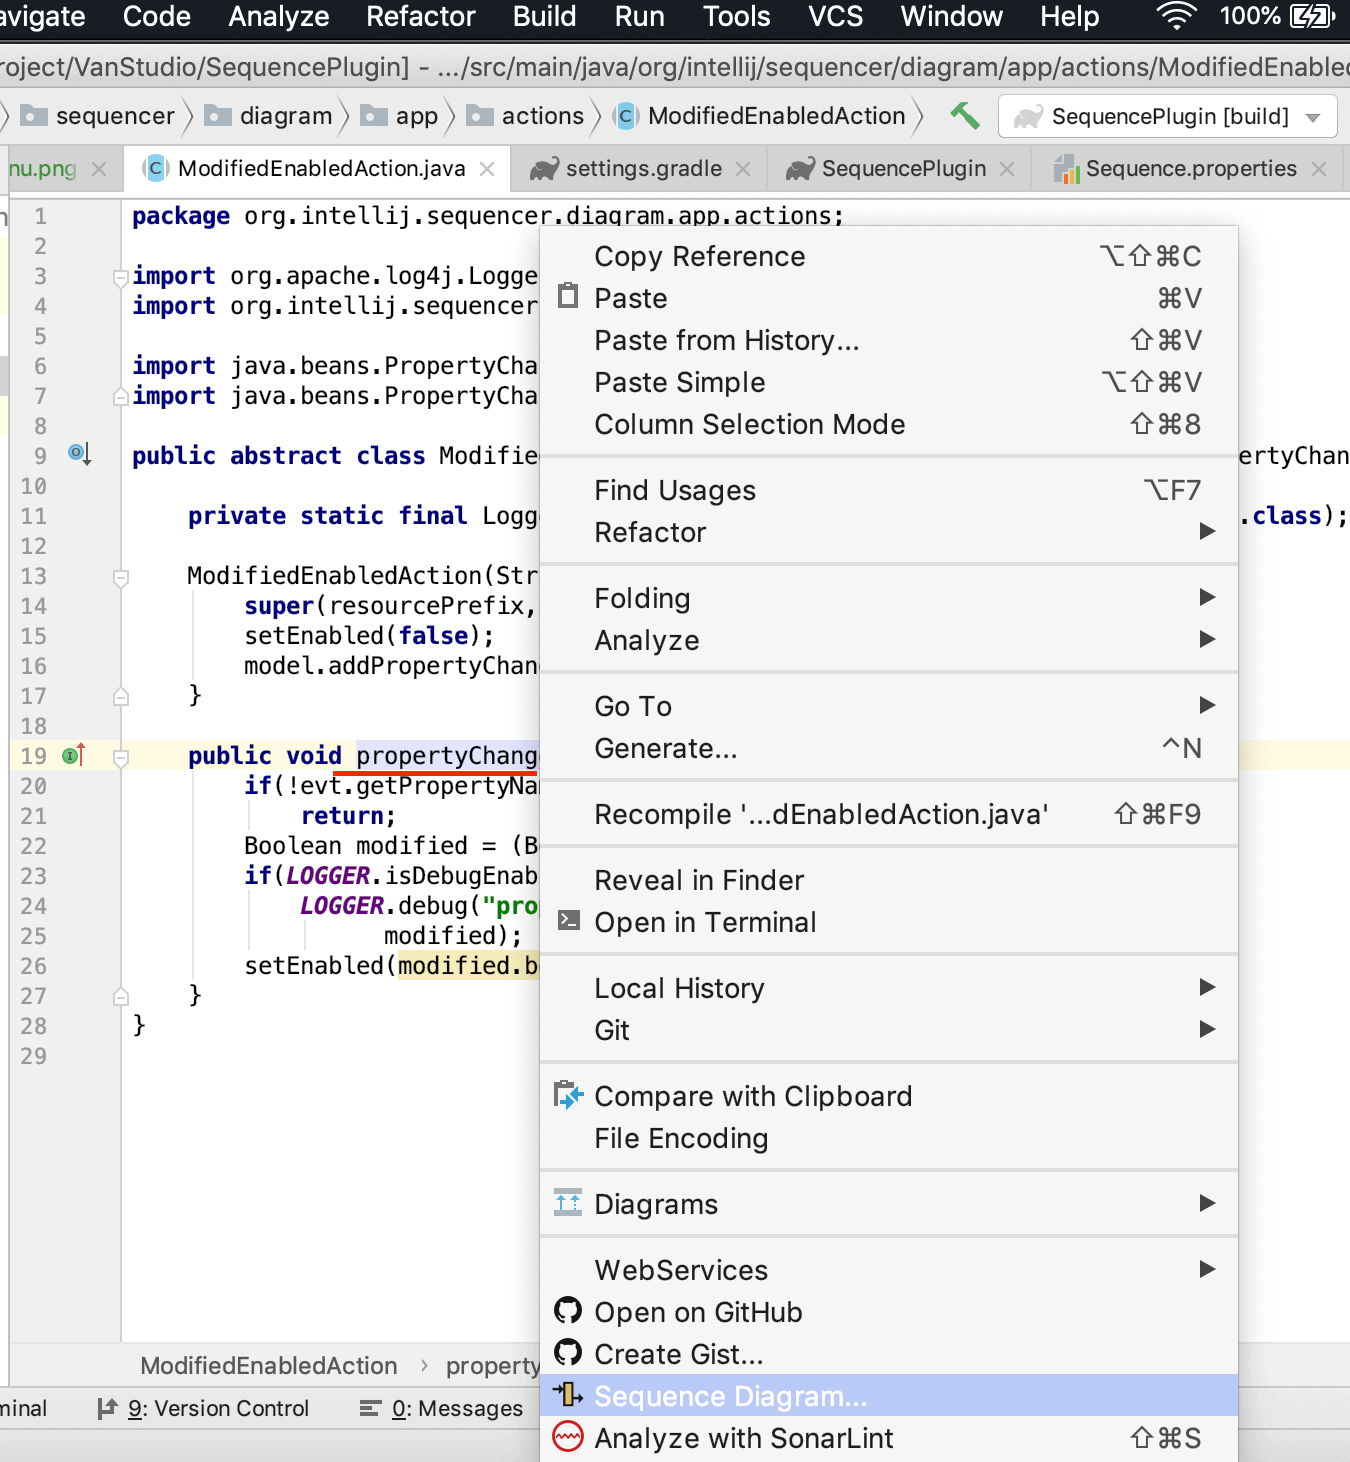
Task: Click the Gradle elephant icon on SequencePlugin tab
Action: pyautogui.click(x=798, y=168)
